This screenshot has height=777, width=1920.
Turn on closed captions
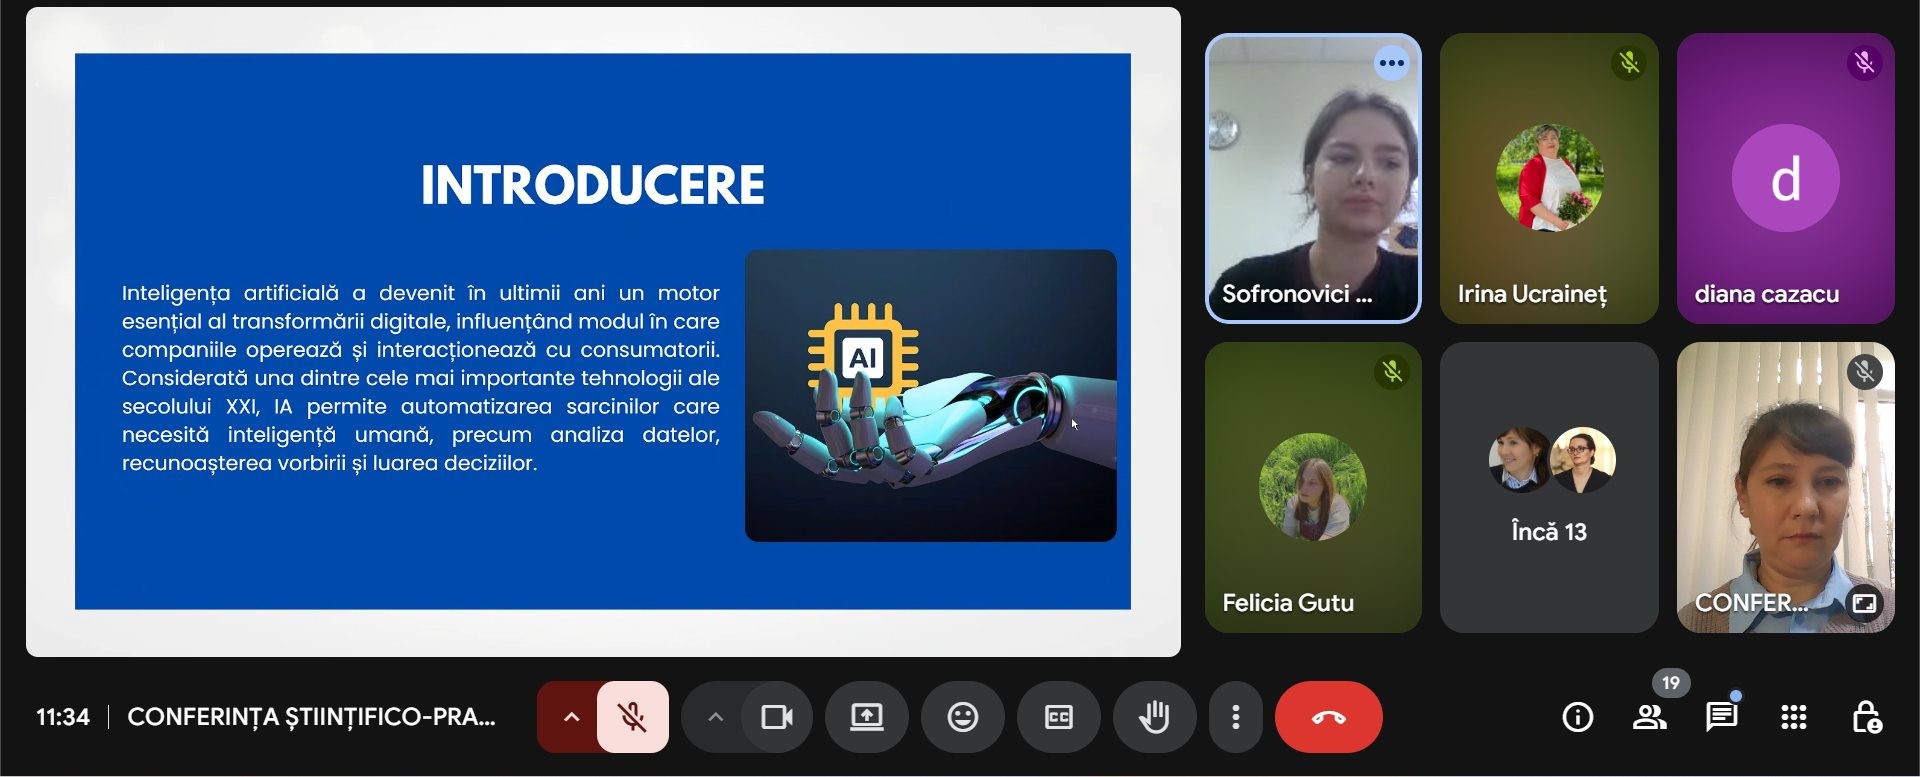click(x=1058, y=717)
